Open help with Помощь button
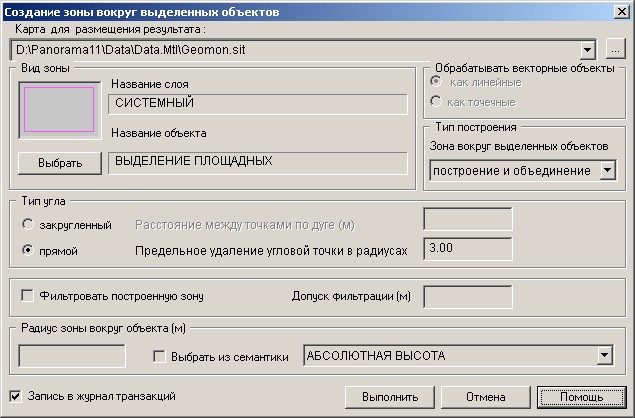Viewport: 635px width, 418px height. (x=581, y=397)
